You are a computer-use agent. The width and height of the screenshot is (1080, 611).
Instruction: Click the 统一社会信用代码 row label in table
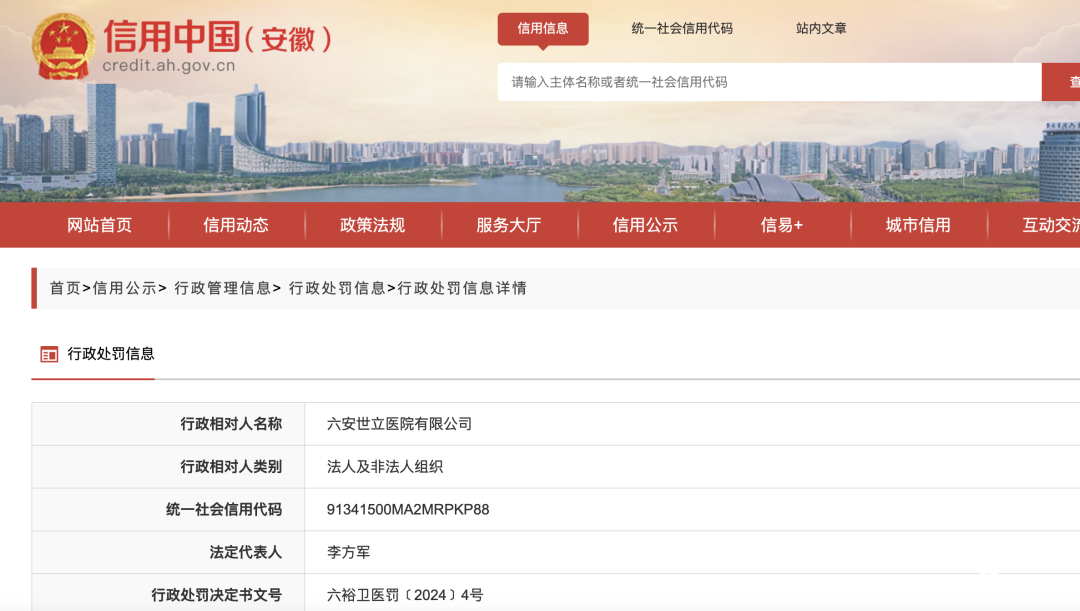point(224,510)
